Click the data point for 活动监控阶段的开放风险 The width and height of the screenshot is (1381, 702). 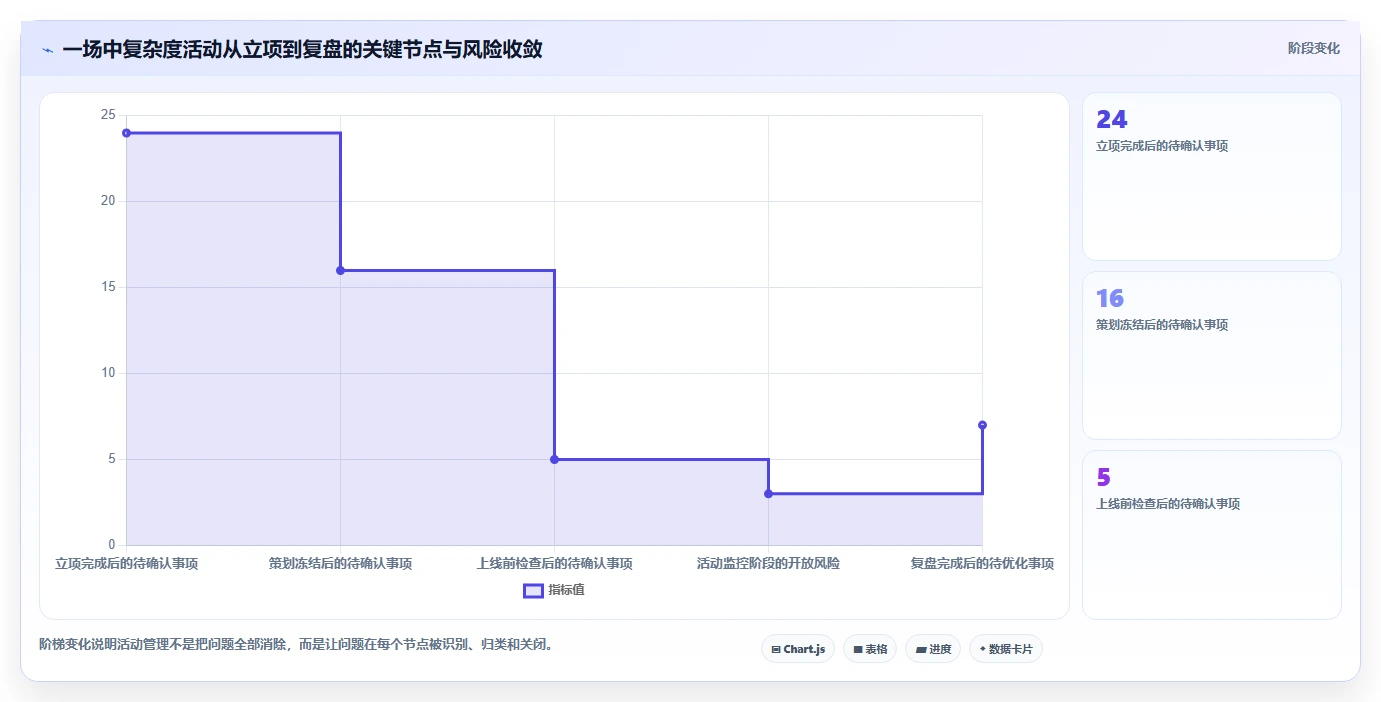click(x=768, y=493)
